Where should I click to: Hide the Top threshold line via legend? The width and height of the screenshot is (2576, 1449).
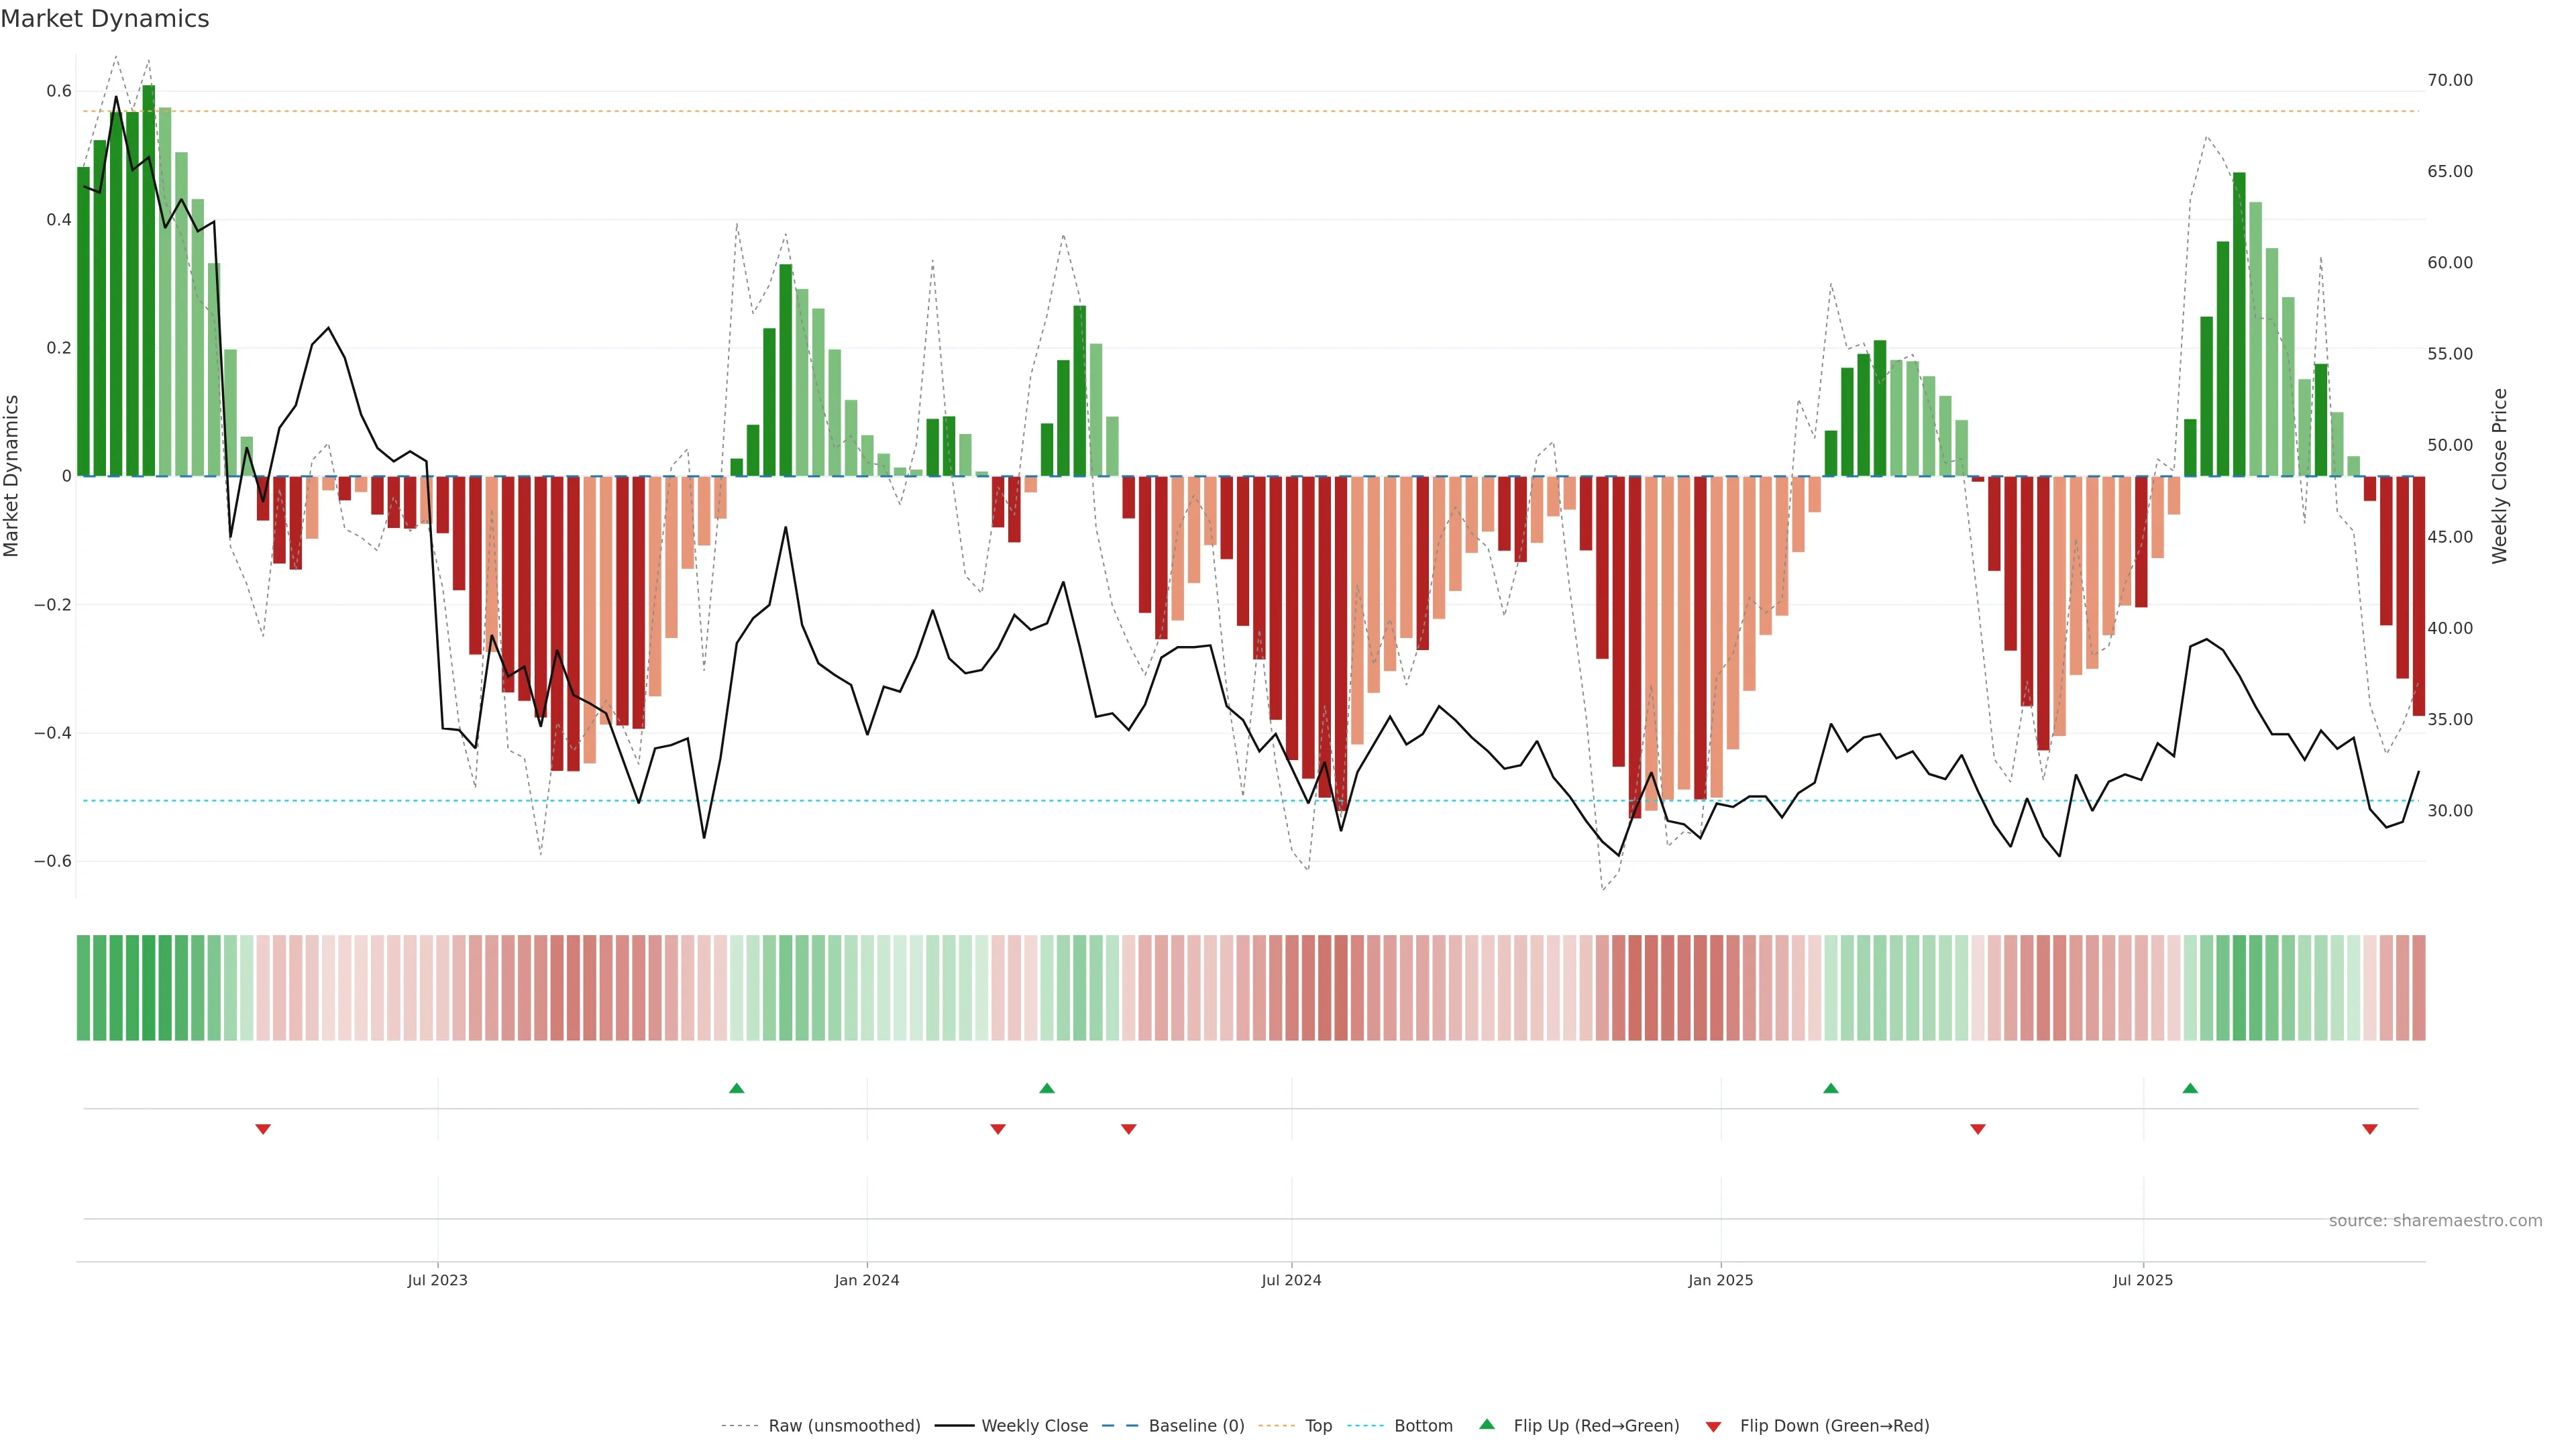[1318, 1426]
